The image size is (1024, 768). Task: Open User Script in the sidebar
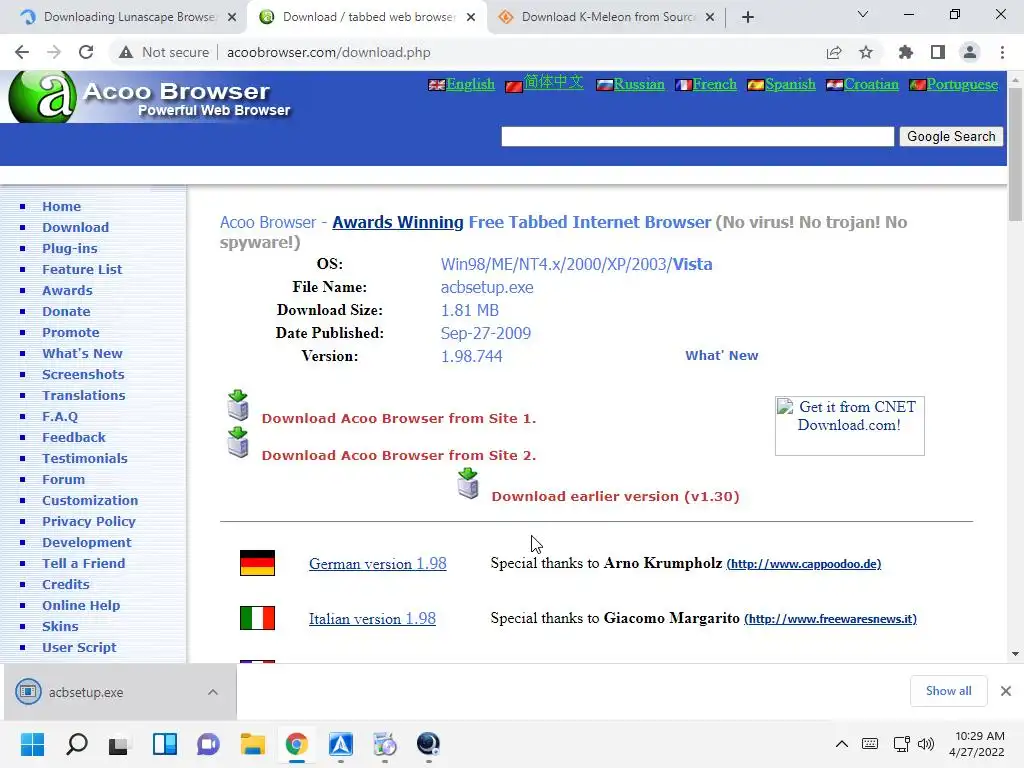pos(79,647)
